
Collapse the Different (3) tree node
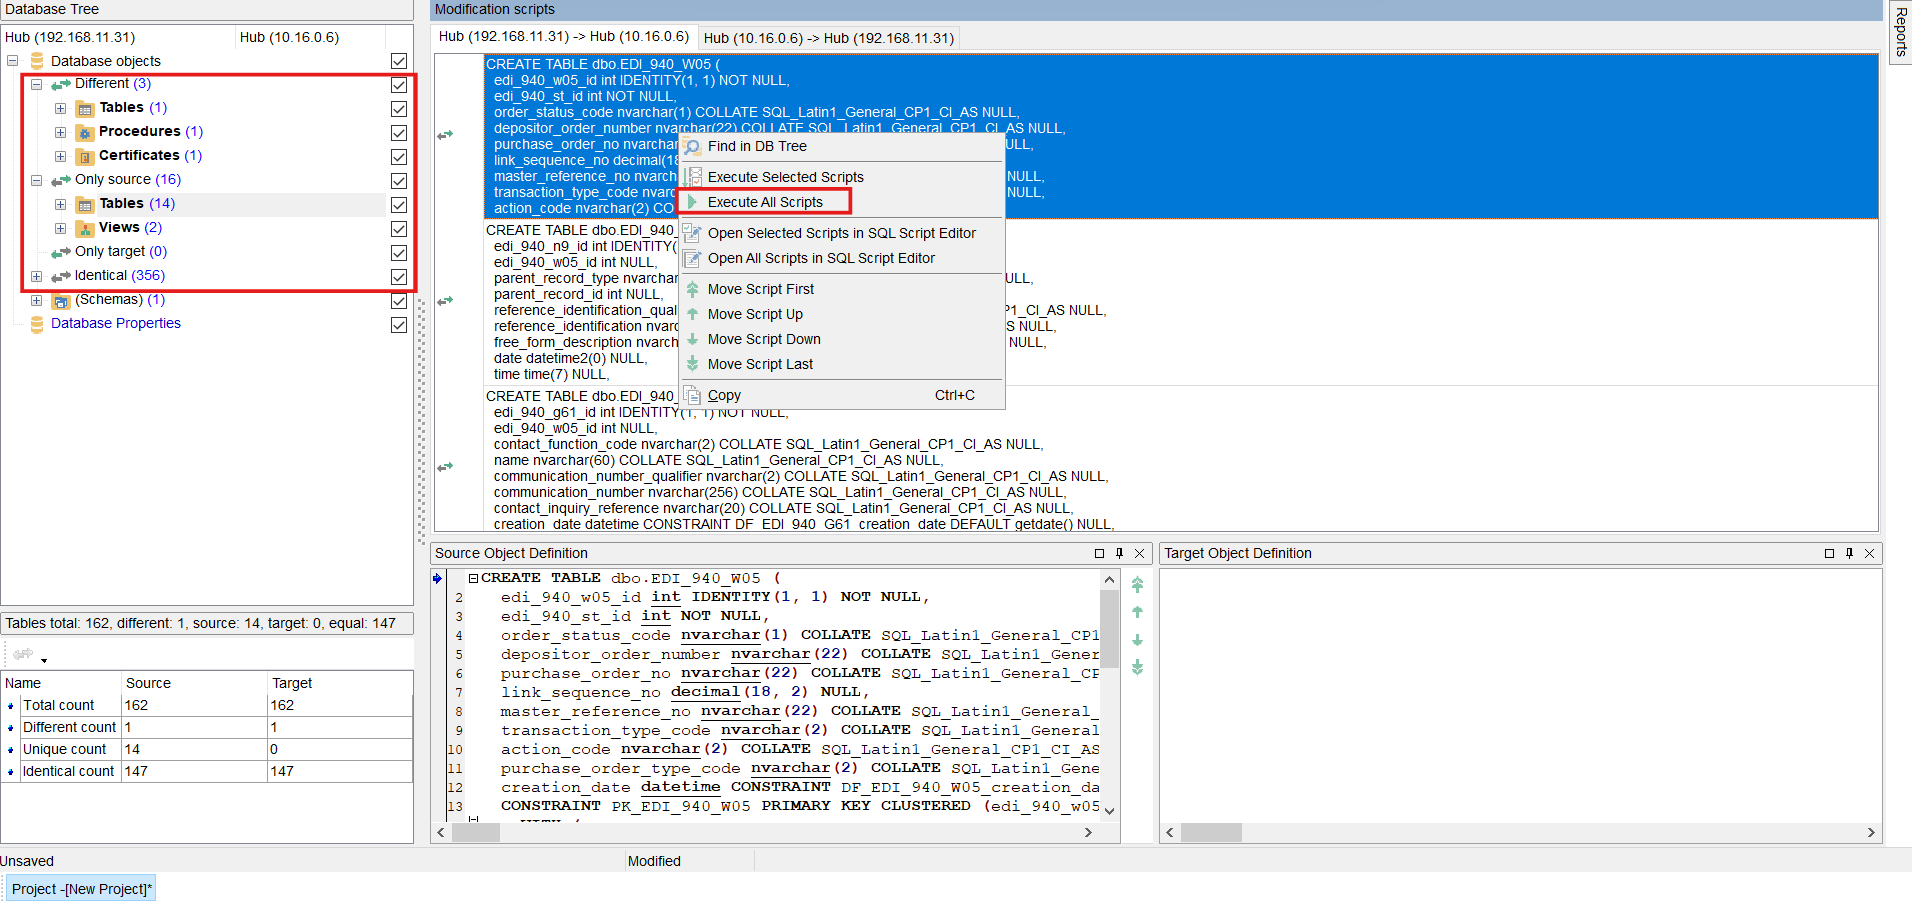coord(36,84)
